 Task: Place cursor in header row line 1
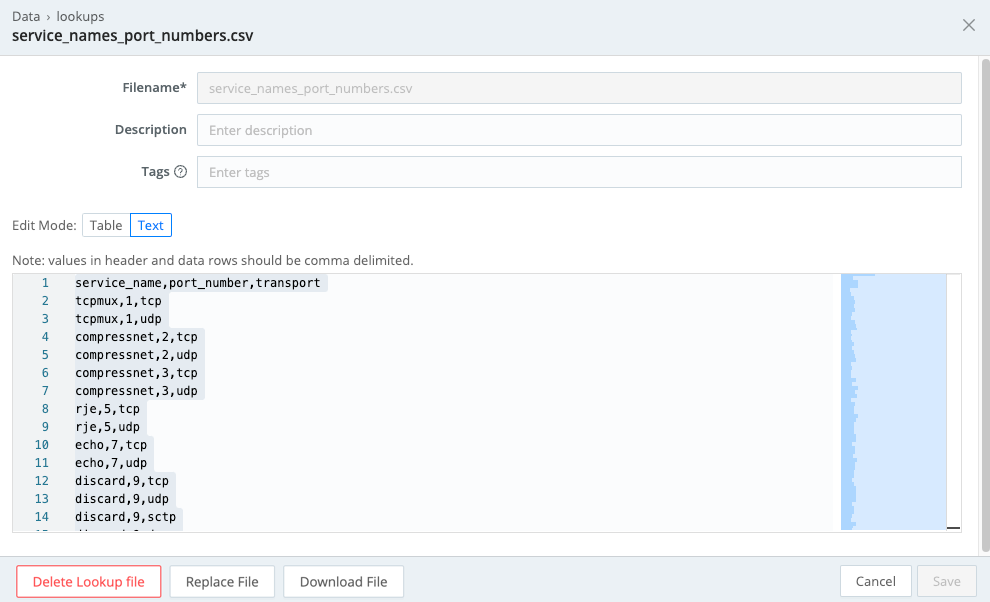198,283
